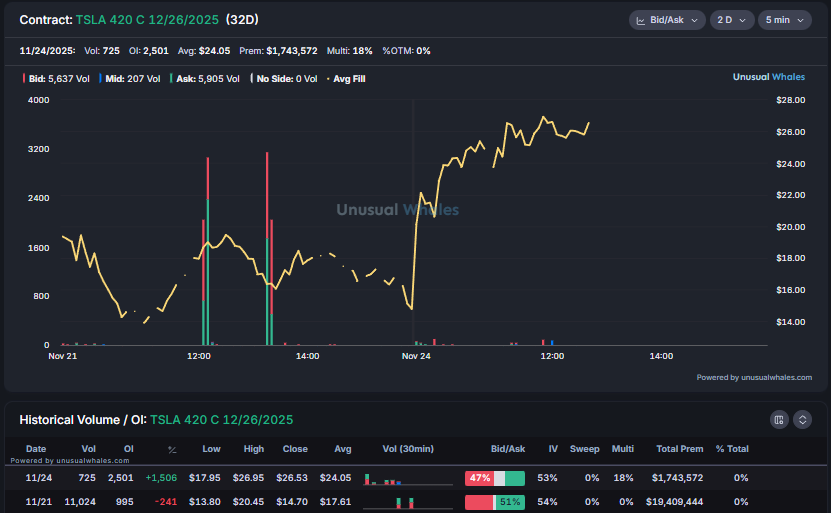Click the Prem: $1,743,572 stat in summary bar
Image resolution: width=831 pixels, height=513 pixels.
coord(278,51)
